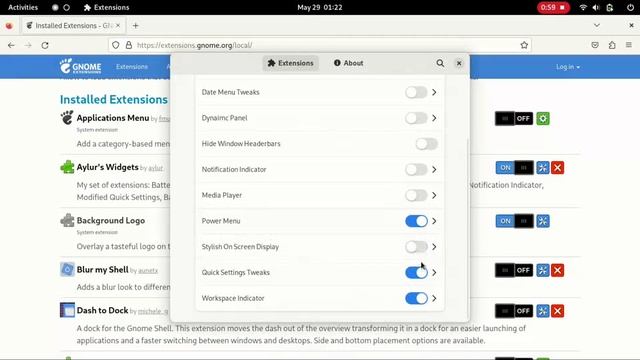Save to Pocket icon in toolbar

coord(595,45)
